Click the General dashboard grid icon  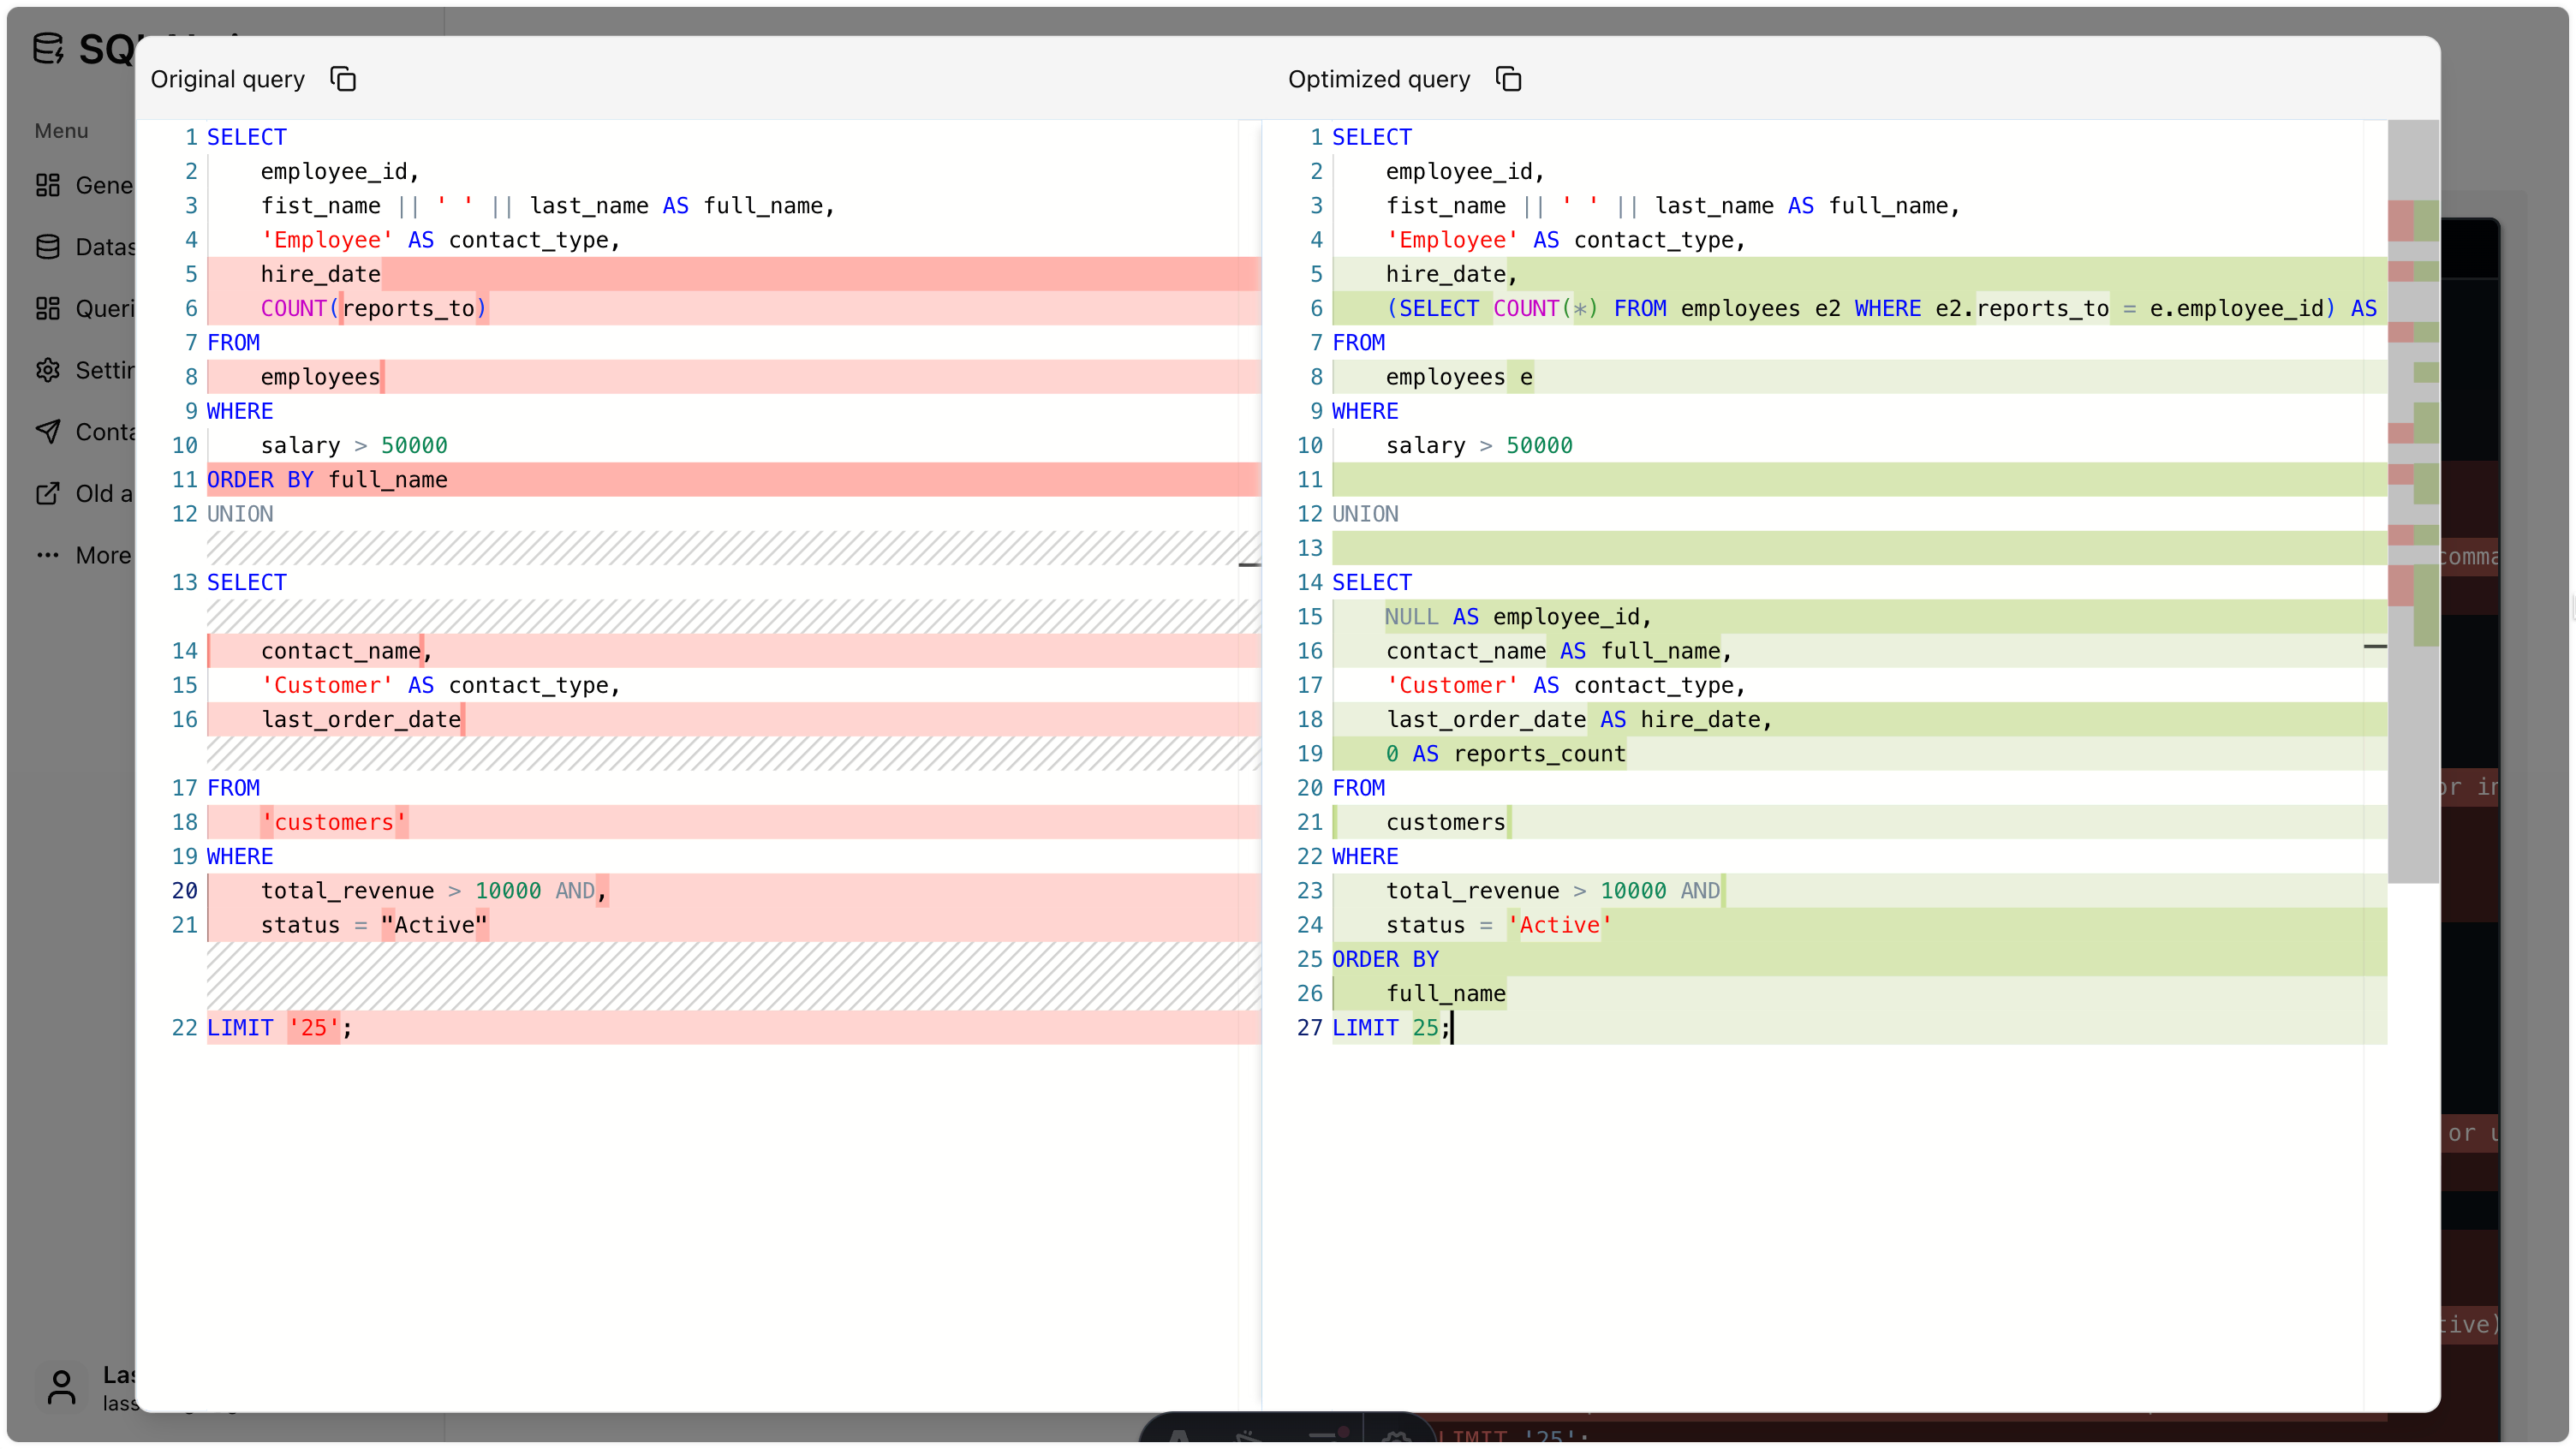pyautogui.click(x=48, y=184)
